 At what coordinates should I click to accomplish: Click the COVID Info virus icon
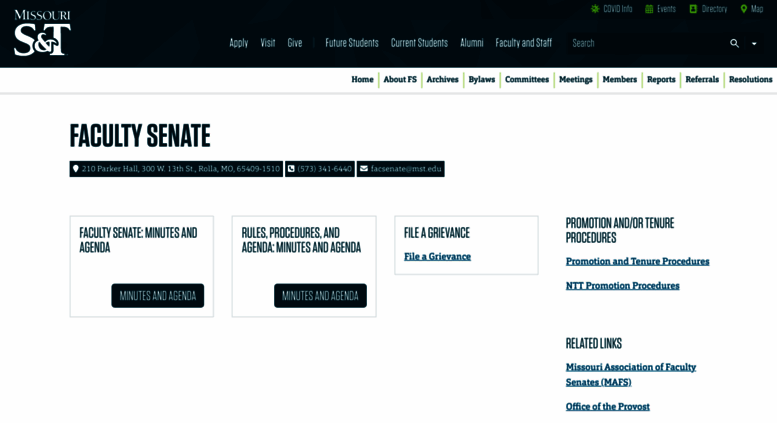(x=595, y=9)
